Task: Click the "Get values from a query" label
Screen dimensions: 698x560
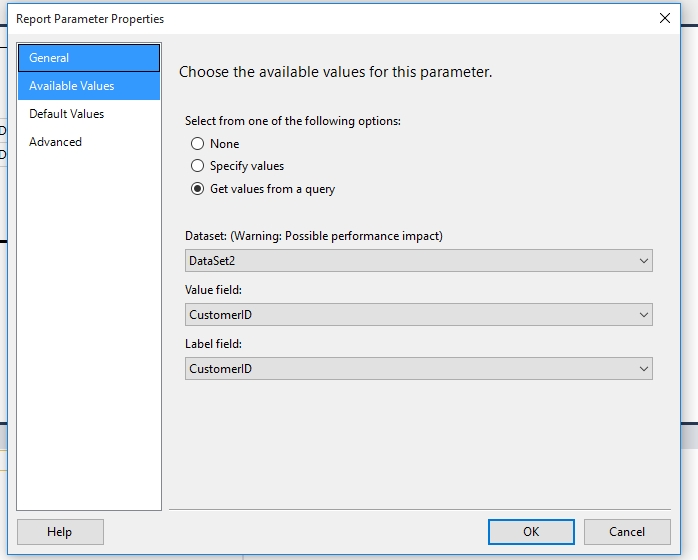Action: [272, 189]
